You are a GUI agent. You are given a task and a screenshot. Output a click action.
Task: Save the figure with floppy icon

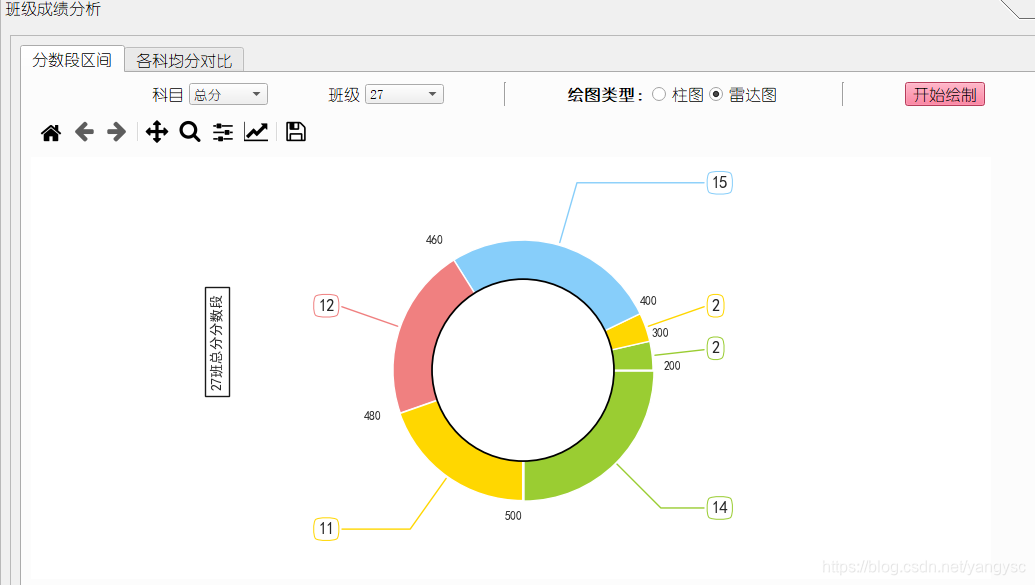pyautogui.click(x=296, y=131)
